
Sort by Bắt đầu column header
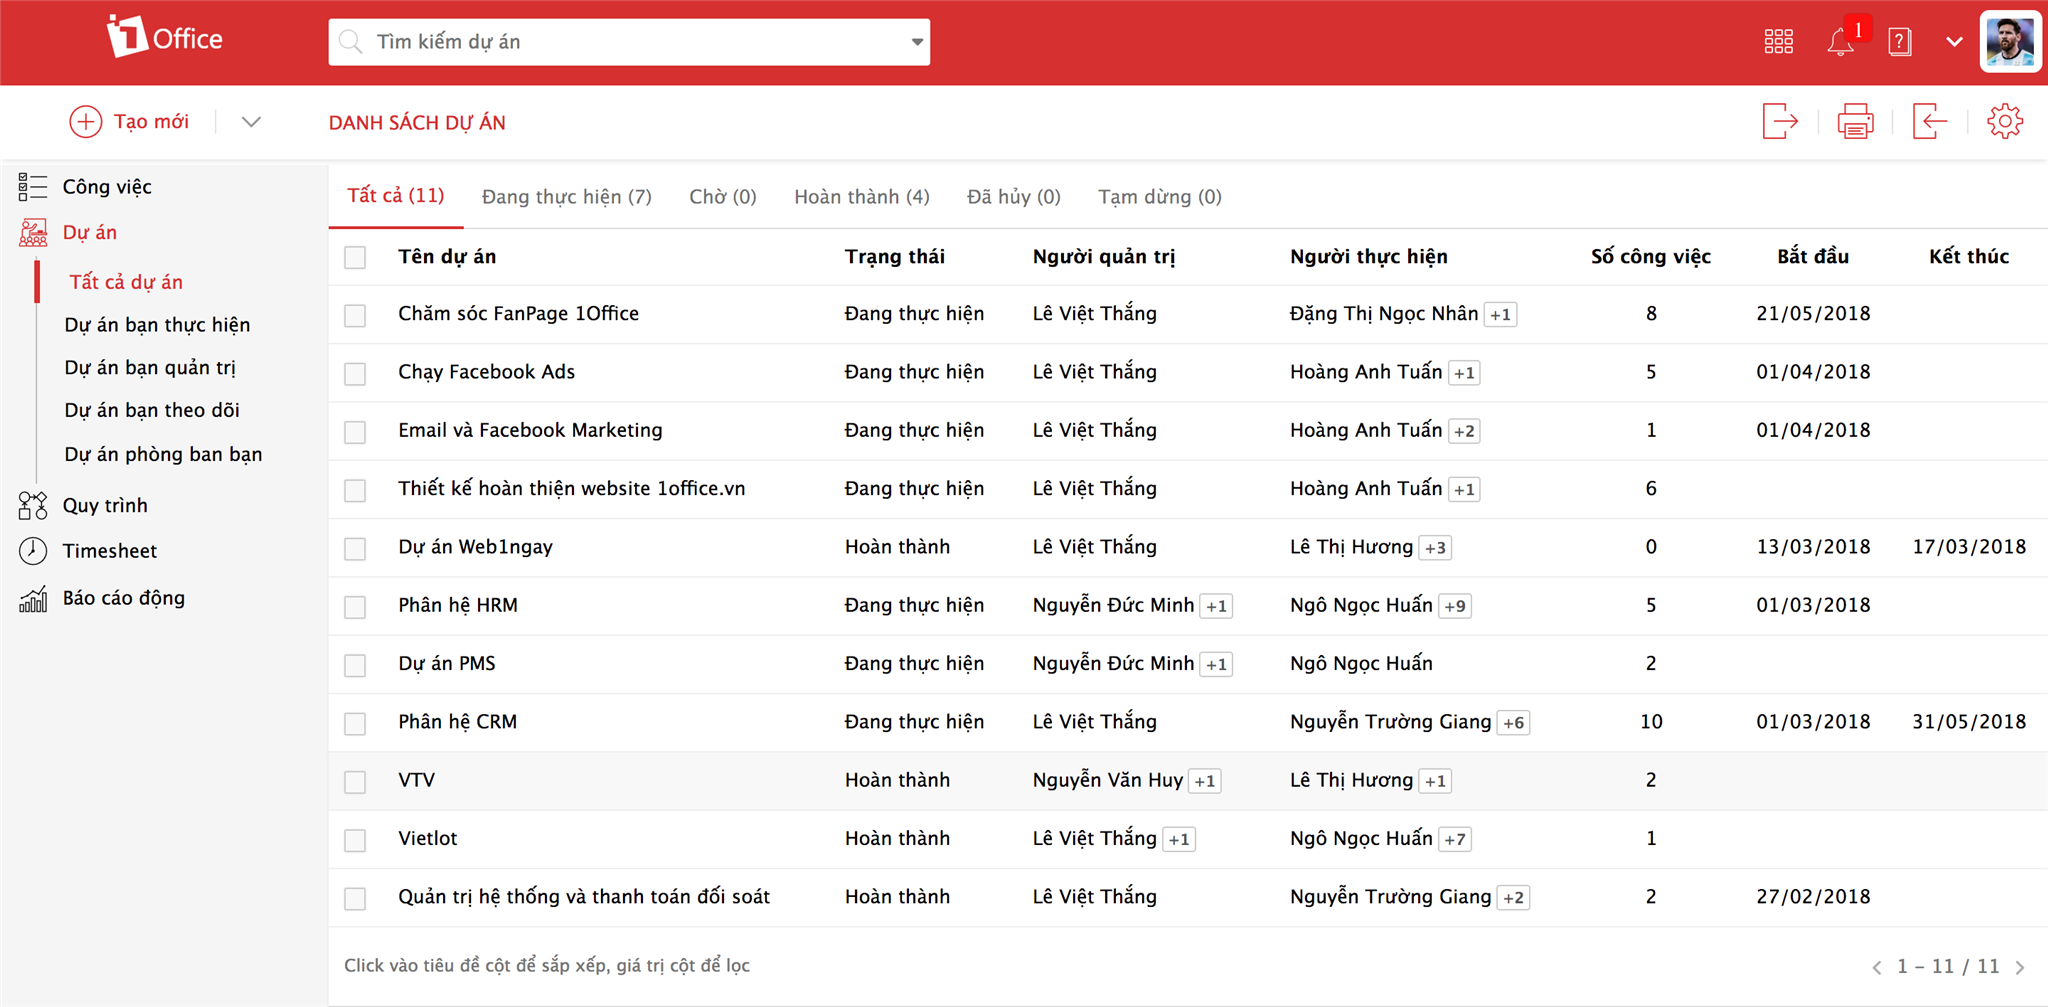click(x=1813, y=257)
